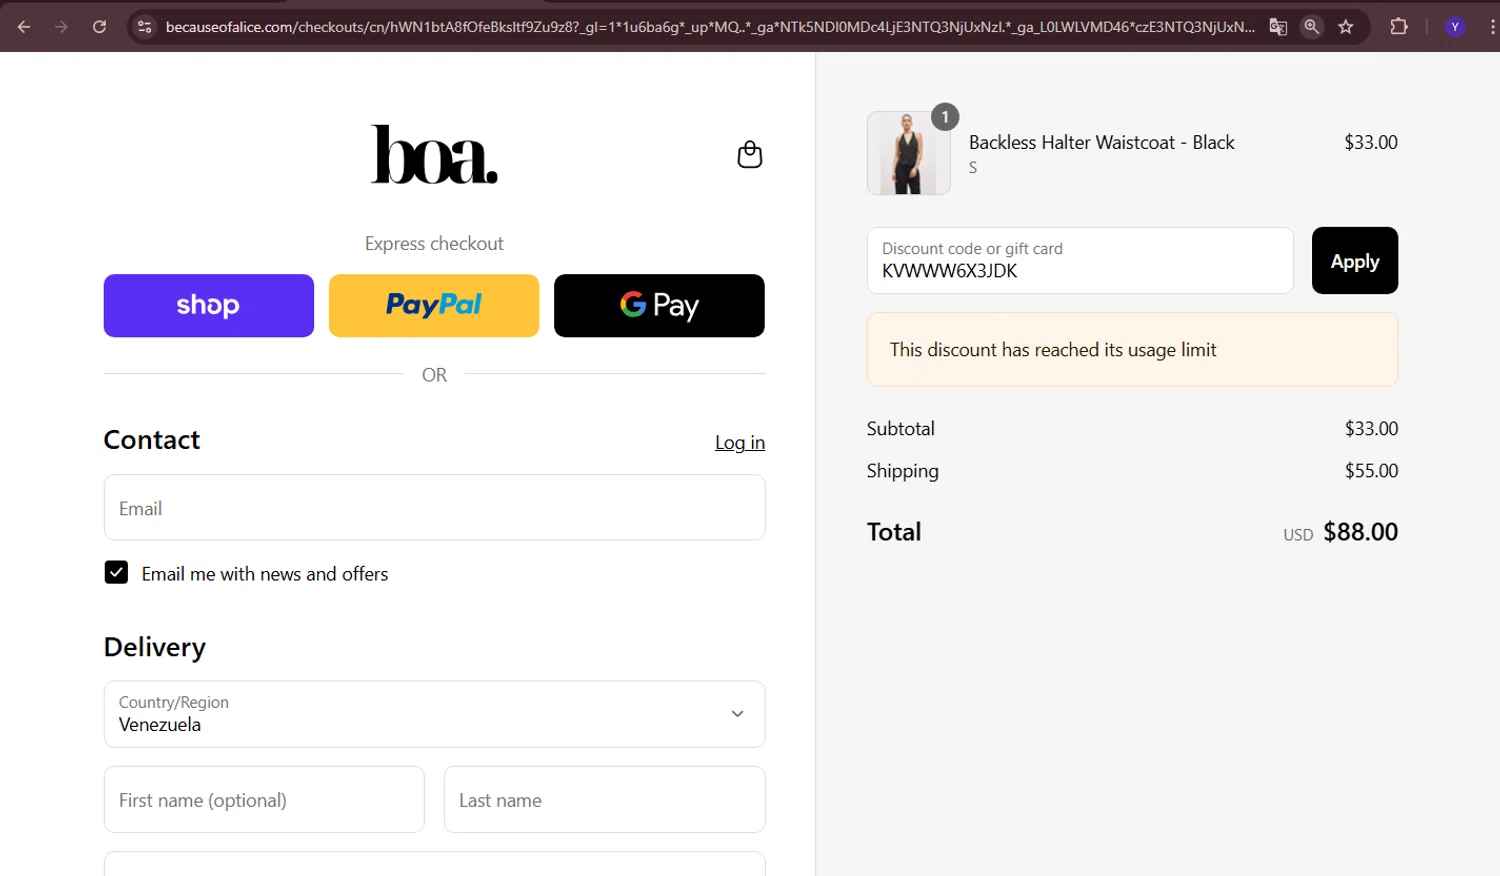
Task: Click the Delivery section heading
Action: coord(155,647)
